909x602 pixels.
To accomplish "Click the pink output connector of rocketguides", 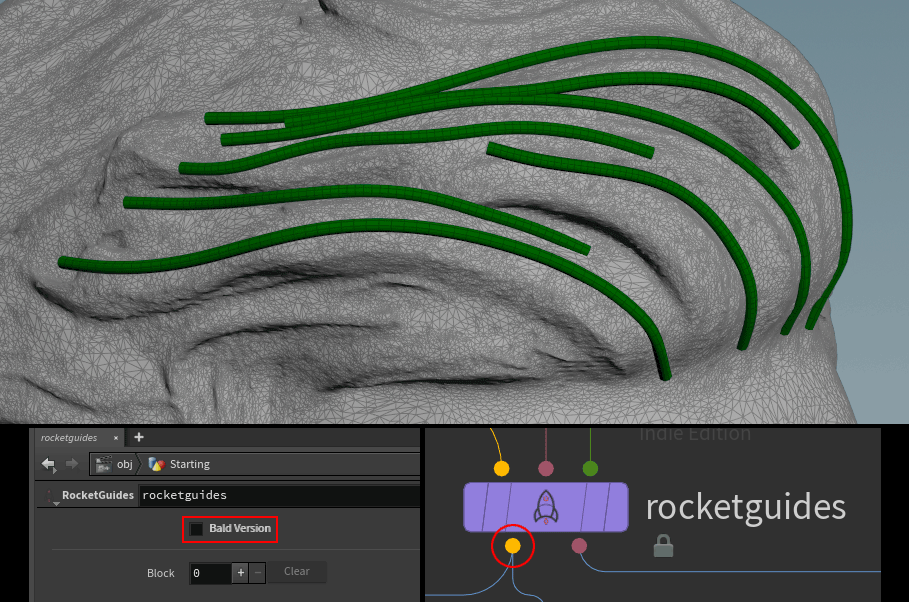I will [x=579, y=546].
